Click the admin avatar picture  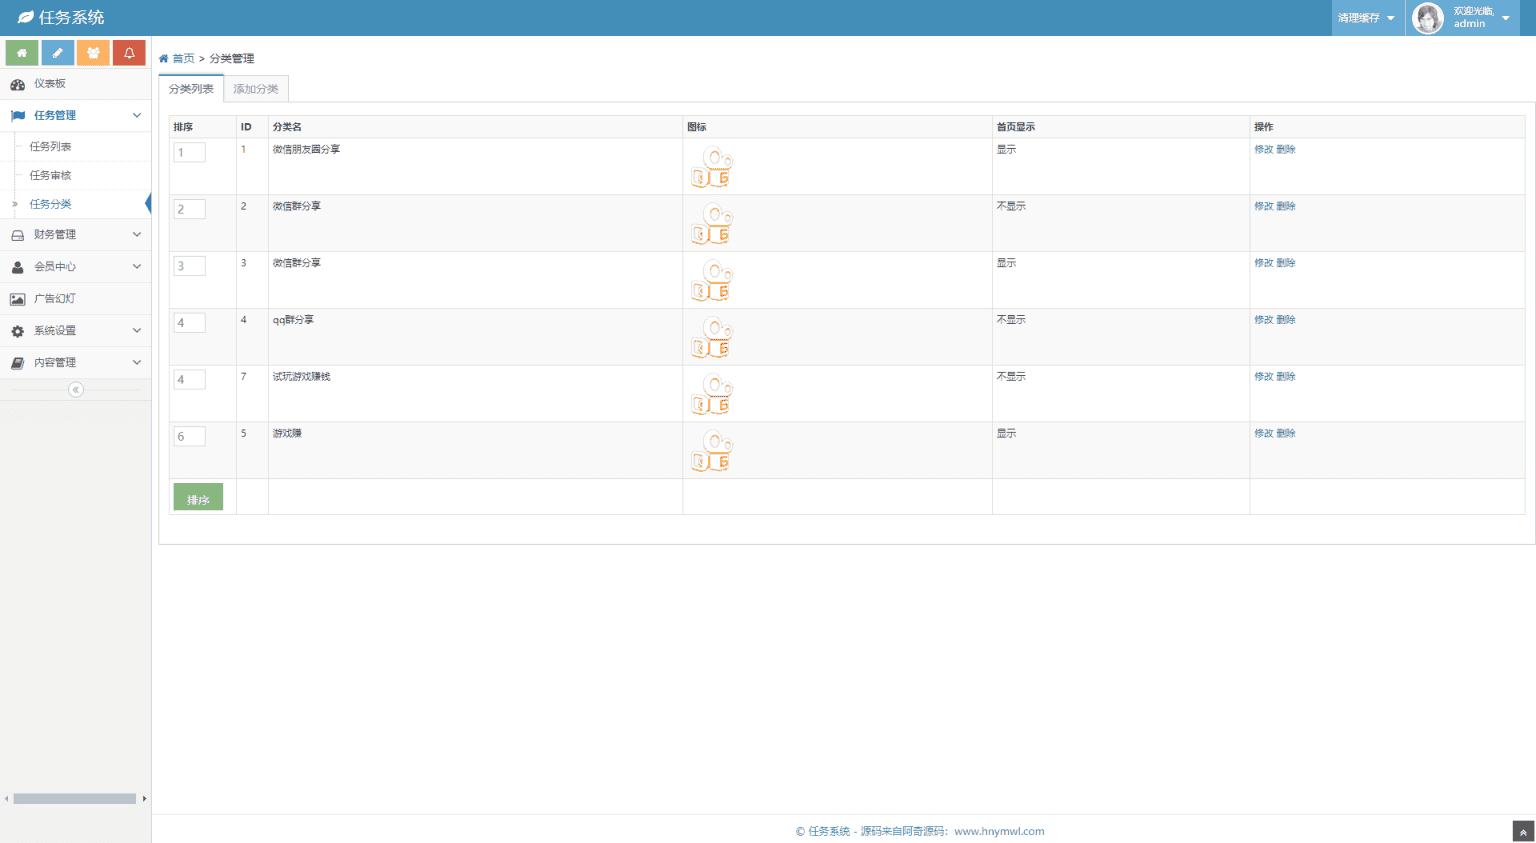click(1428, 18)
